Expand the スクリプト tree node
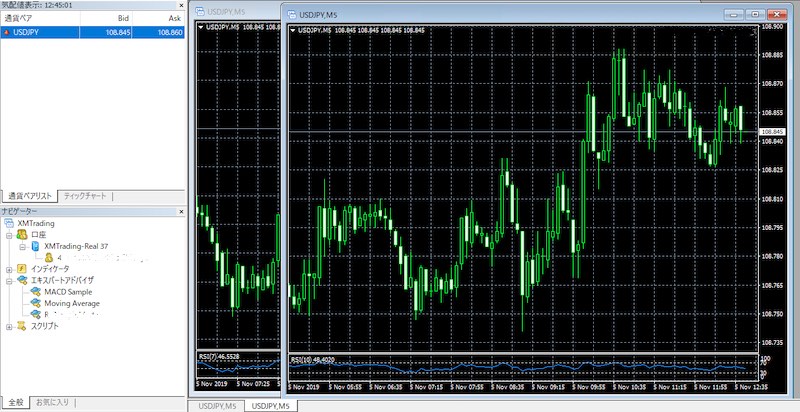800x412 pixels. (9, 326)
